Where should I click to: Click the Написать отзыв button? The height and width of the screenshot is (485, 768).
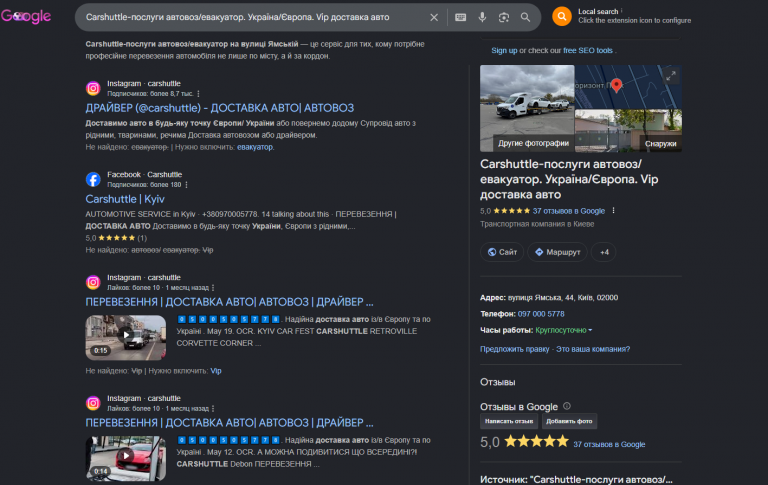pos(509,421)
